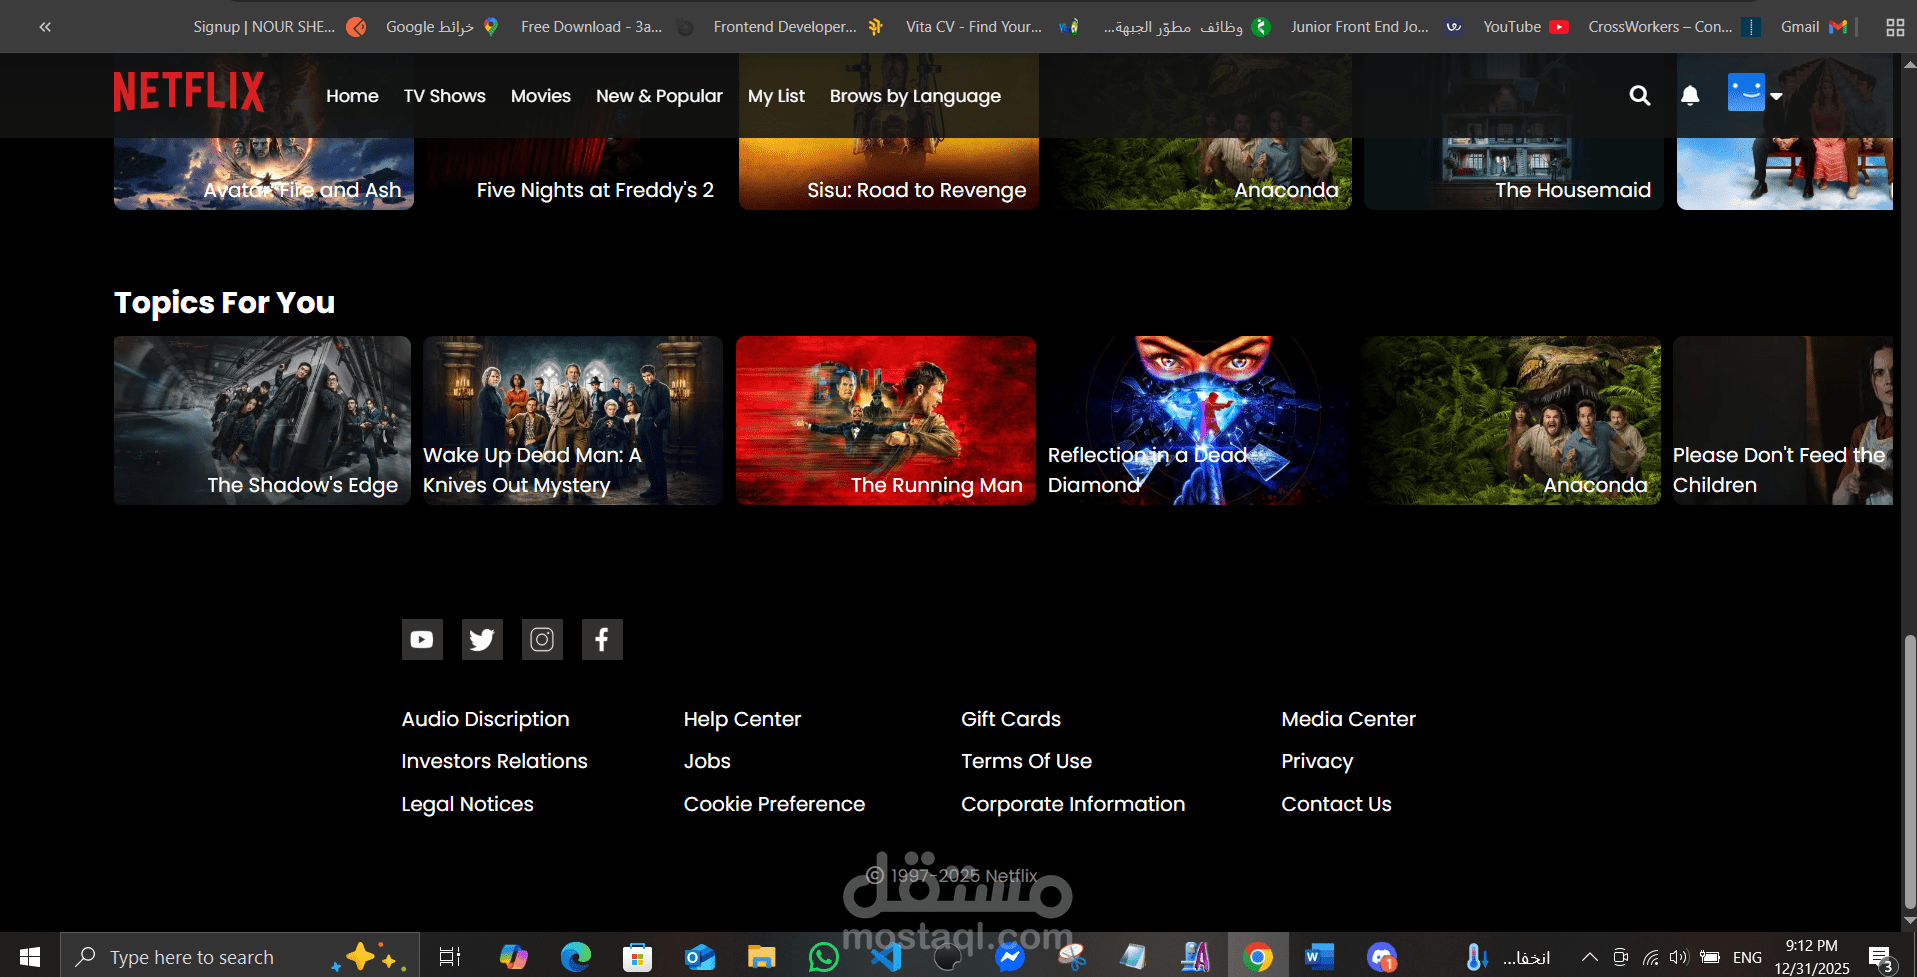
Task: Open Vita CV - Find Your... bookmark
Action: (992, 27)
